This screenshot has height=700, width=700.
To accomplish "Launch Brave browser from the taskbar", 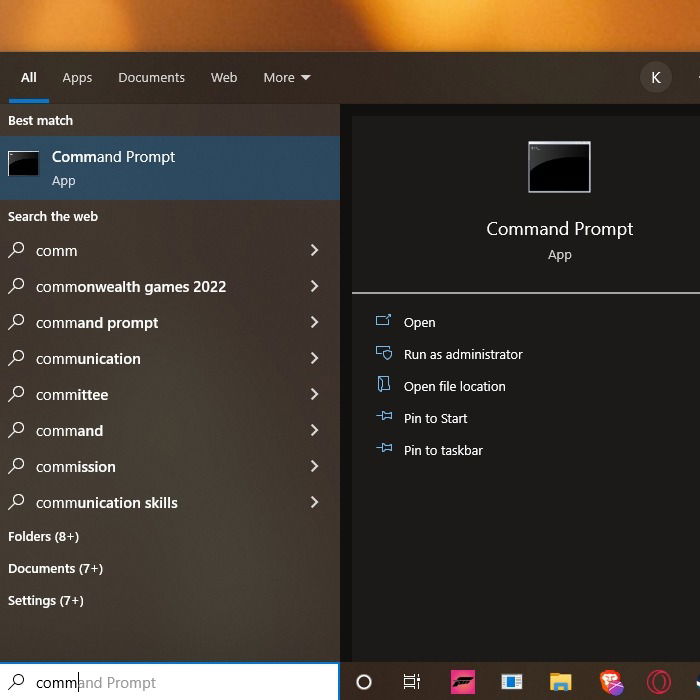I will point(611,682).
